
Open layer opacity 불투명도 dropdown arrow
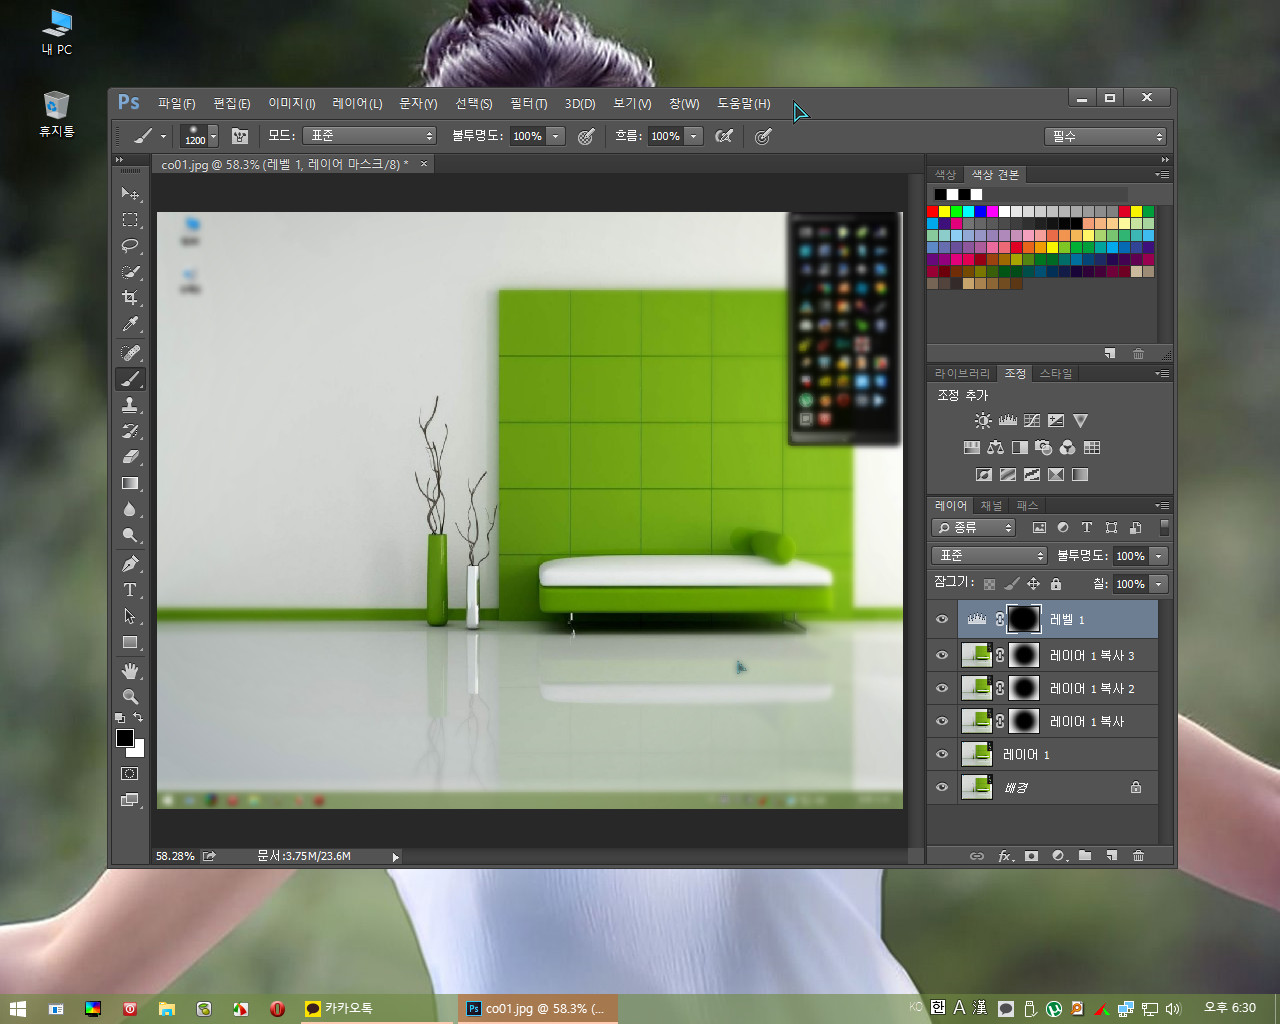(x=1159, y=556)
